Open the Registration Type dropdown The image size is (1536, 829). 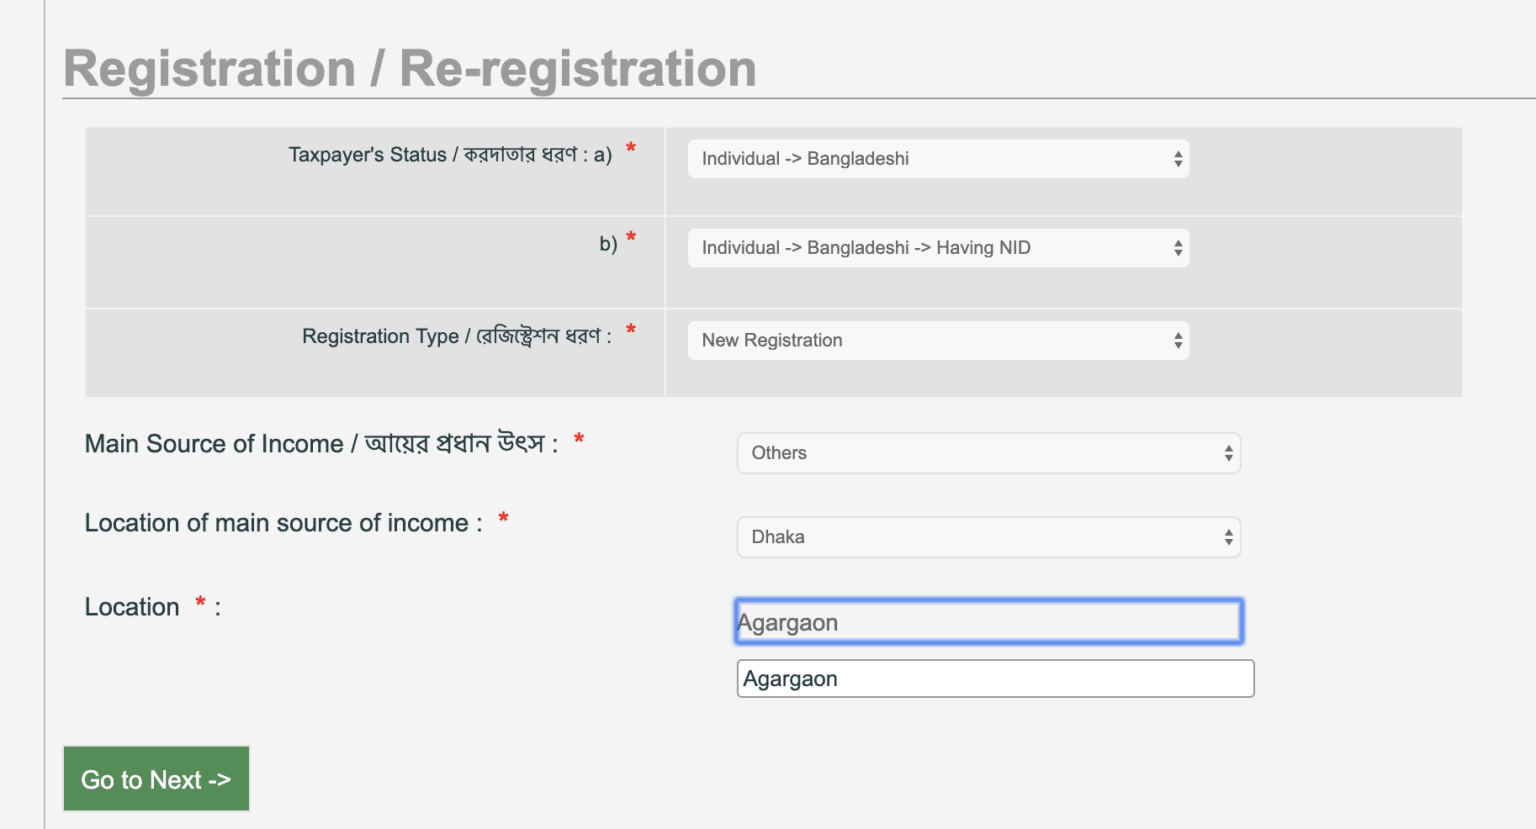click(x=936, y=340)
